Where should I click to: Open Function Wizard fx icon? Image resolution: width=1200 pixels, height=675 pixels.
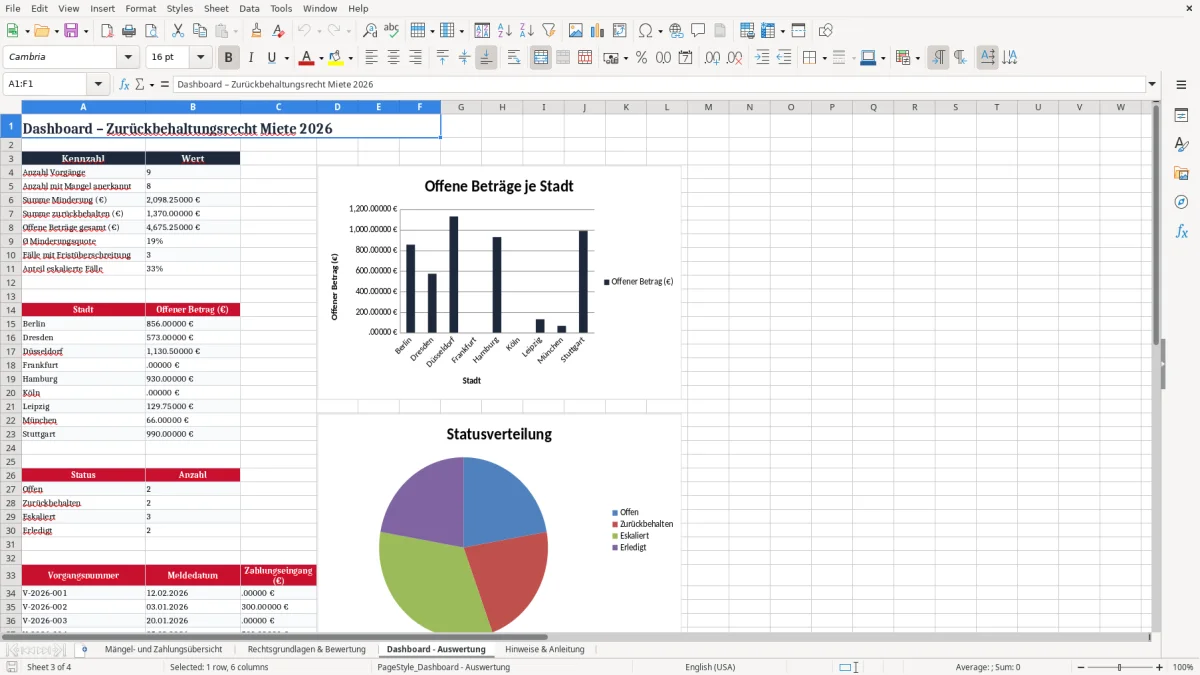pos(124,85)
